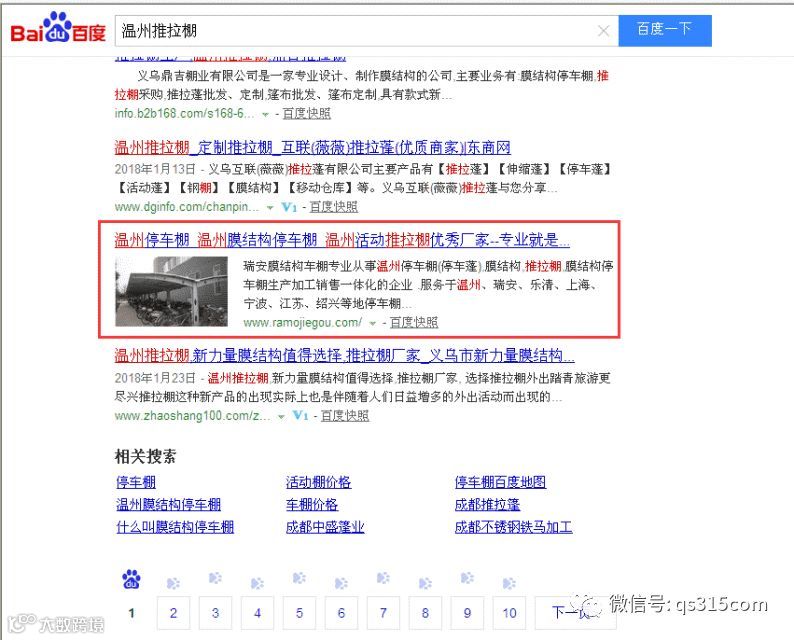Go to results page 10
Screen dimensions: 794x640
pyautogui.click(x=509, y=613)
